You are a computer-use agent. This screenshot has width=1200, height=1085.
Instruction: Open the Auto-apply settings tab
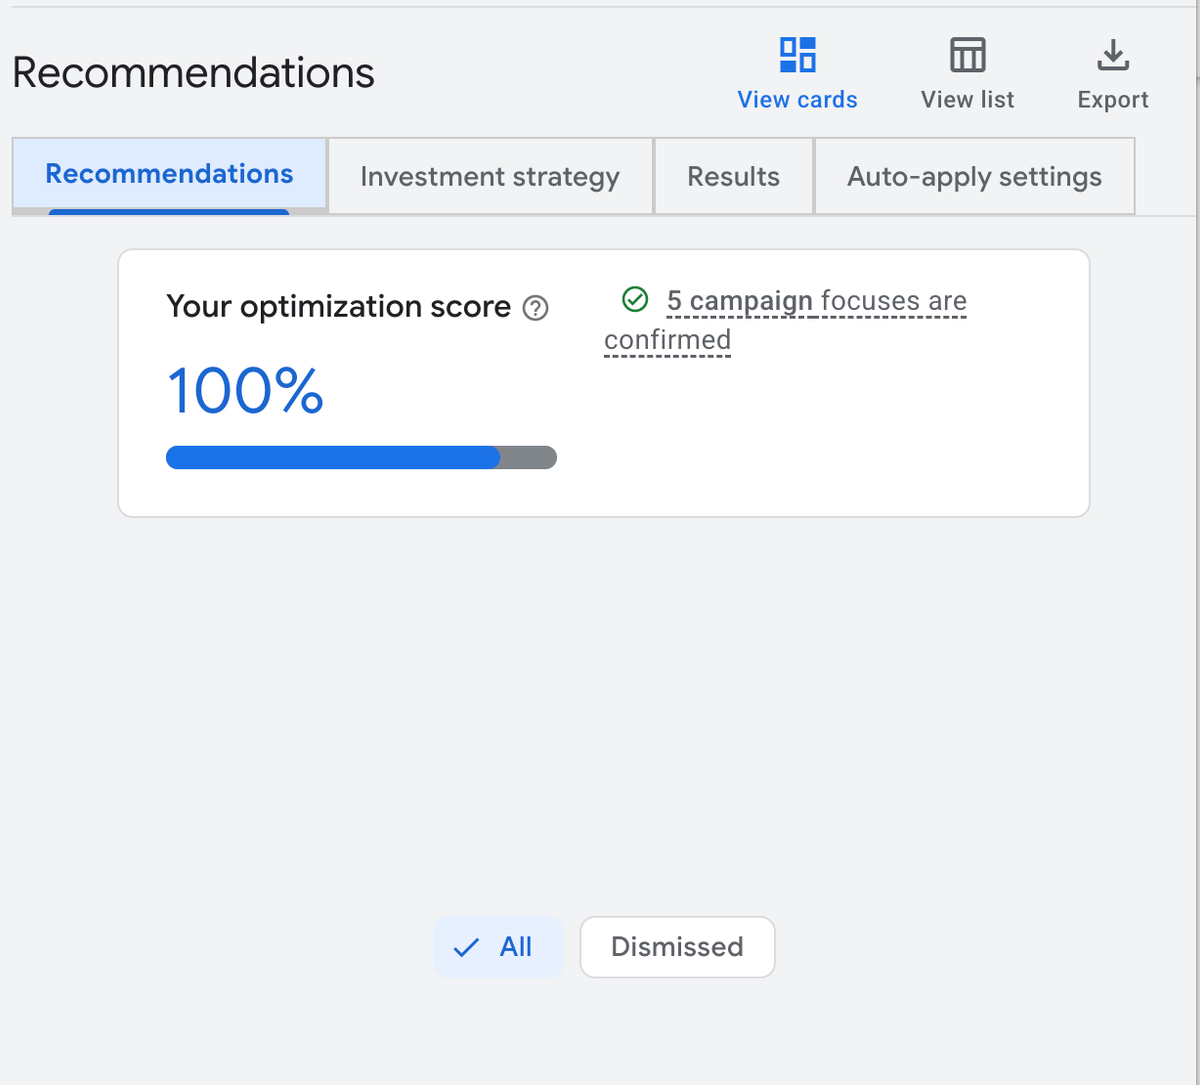974,176
